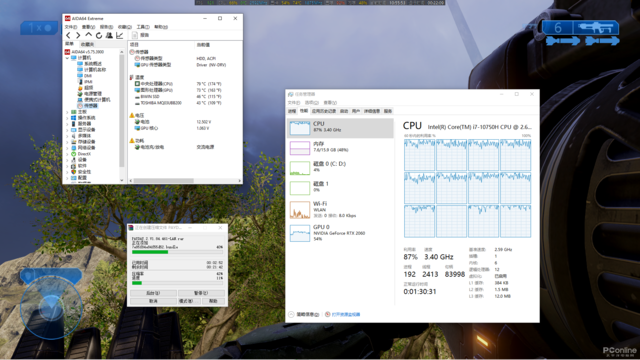Click the up-level arrow in AIDA64 toolbar
Image resolution: width=640 pixels, height=360 pixels.
click(88, 36)
